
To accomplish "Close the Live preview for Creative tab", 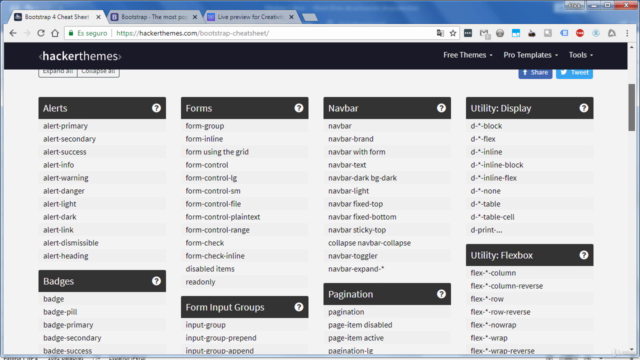I will 291,17.
